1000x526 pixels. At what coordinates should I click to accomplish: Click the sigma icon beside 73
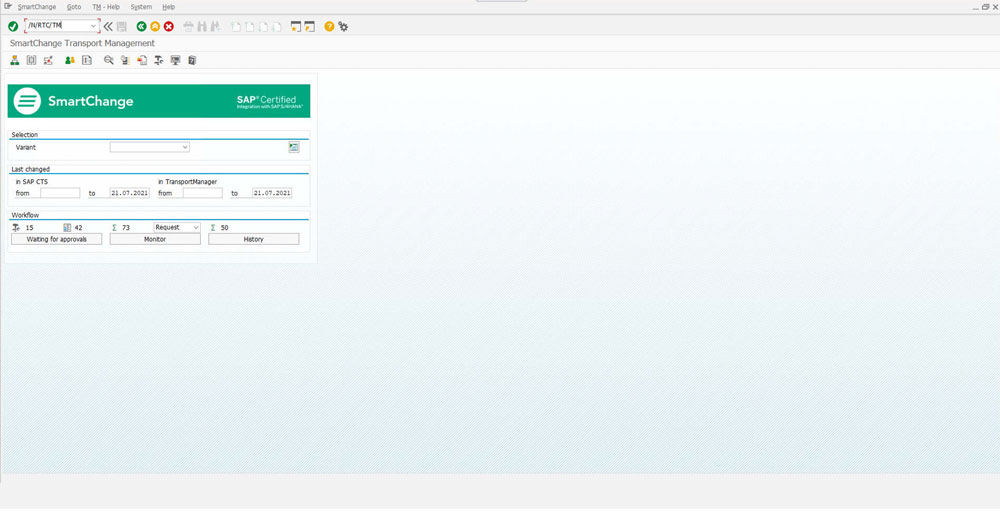pyautogui.click(x=114, y=228)
